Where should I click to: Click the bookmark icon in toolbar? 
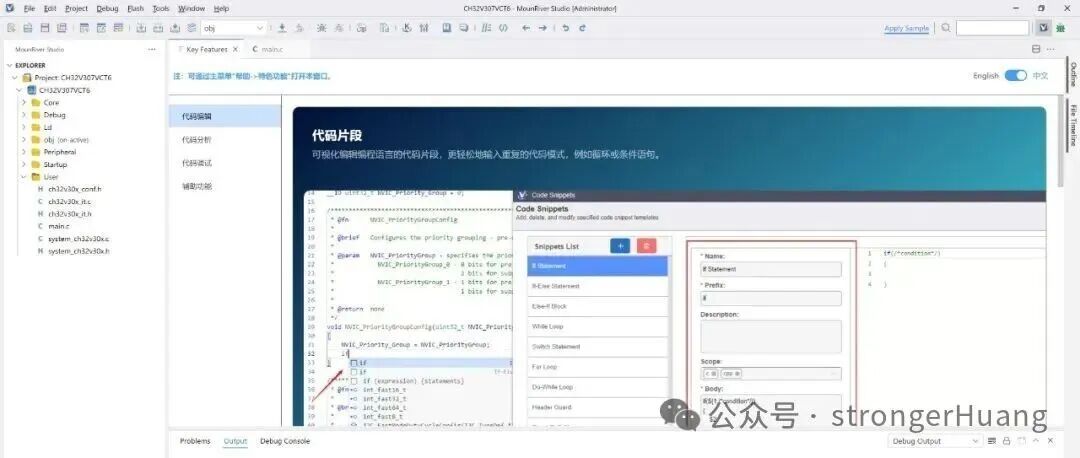point(446,28)
